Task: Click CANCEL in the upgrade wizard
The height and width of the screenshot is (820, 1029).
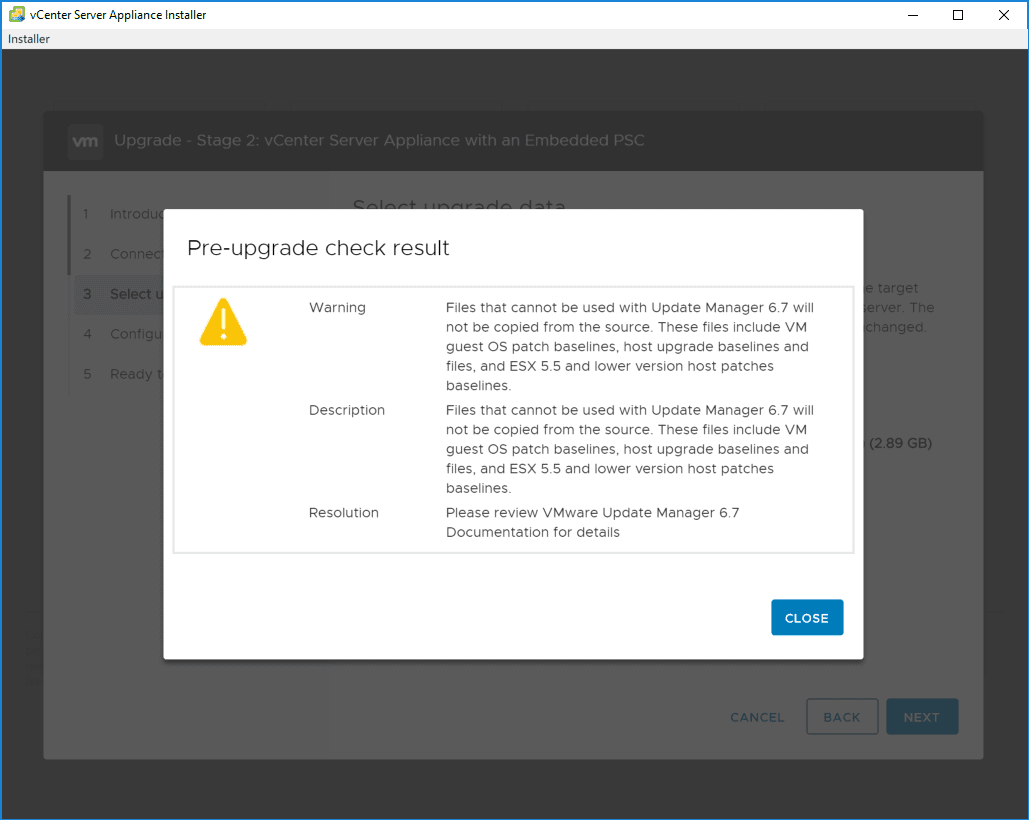Action: click(x=757, y=717)
